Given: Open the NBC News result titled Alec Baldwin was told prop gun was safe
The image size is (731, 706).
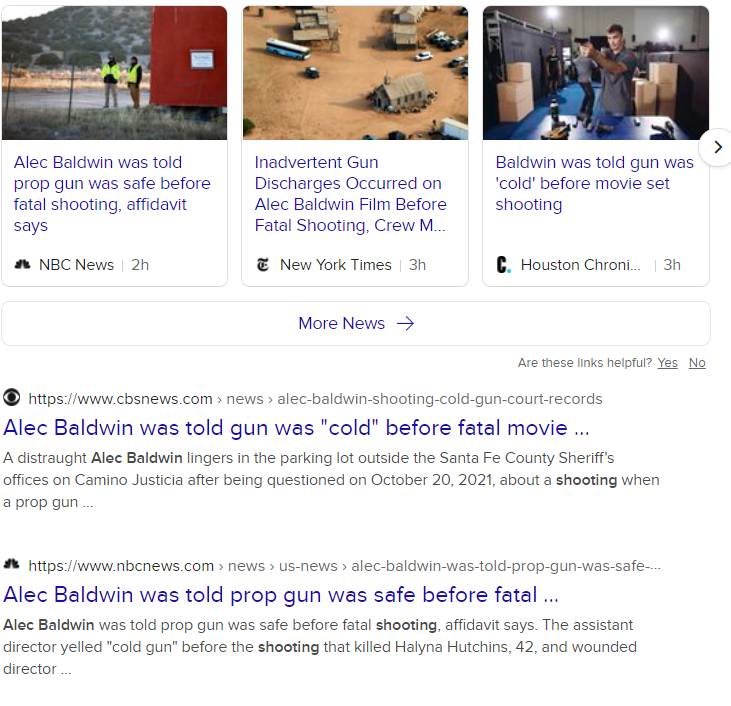Looking at the screenshot, I should (x=281, y=595).
